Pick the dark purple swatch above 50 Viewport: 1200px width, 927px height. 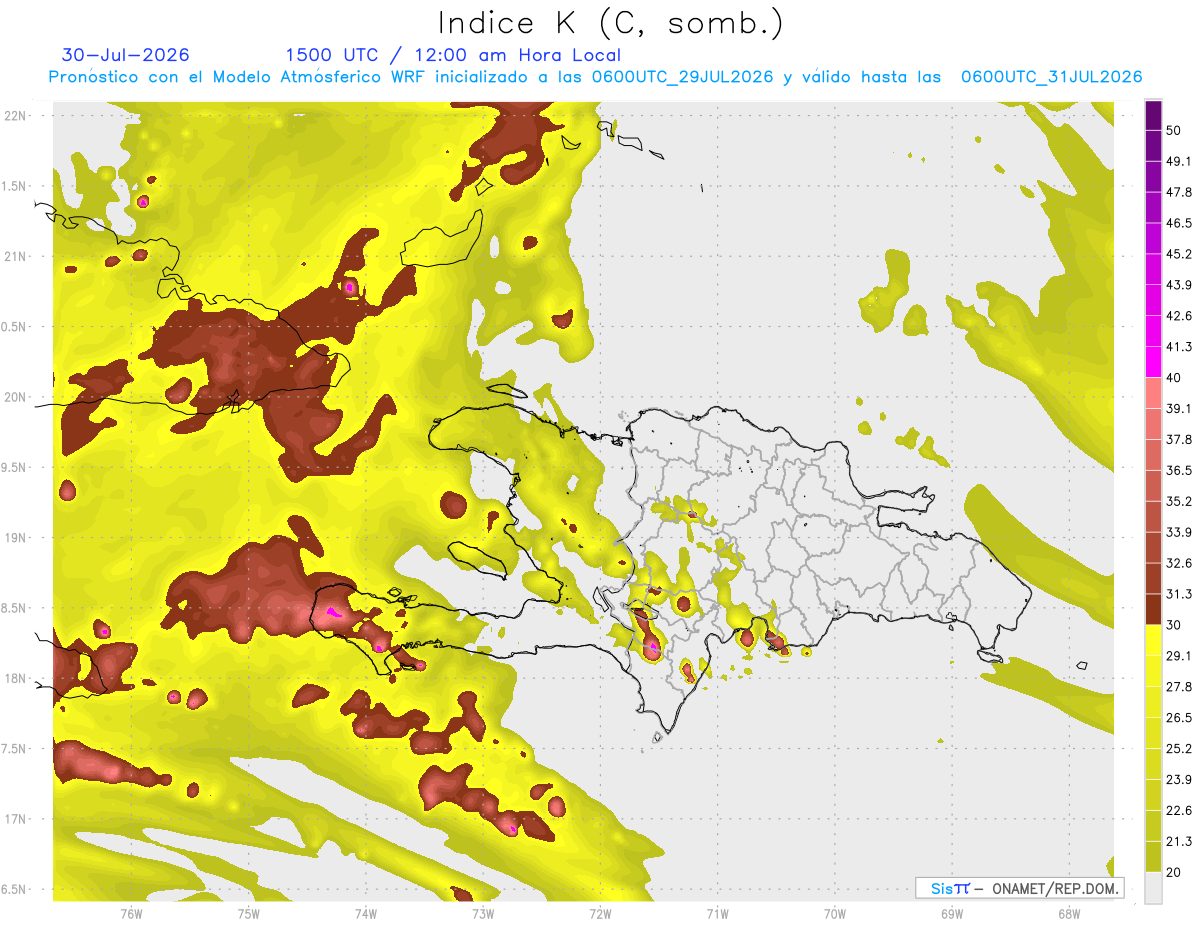(x=1153, y=115)
